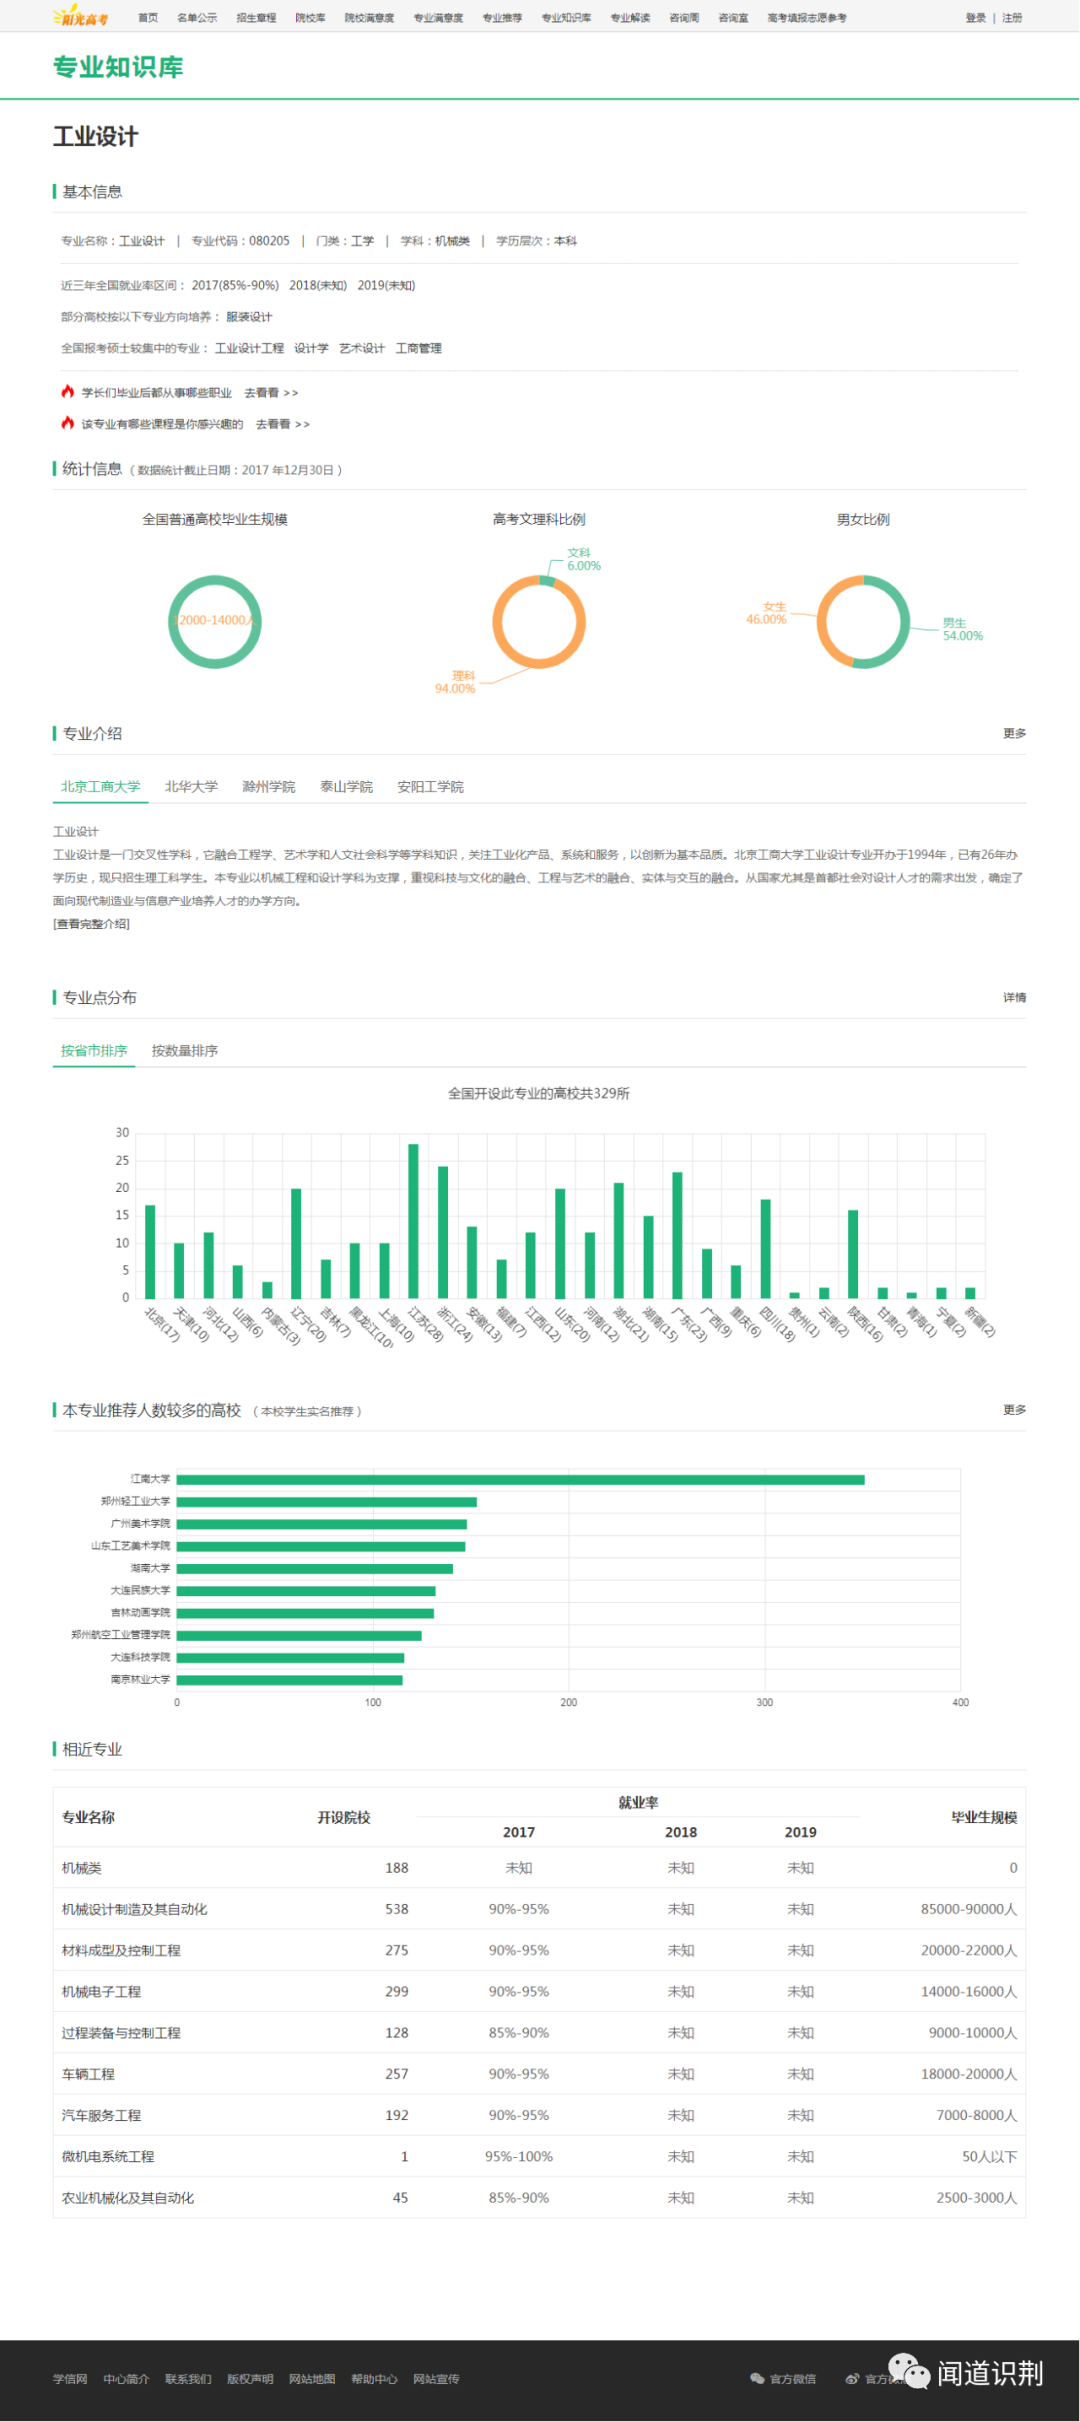Open 过程装备与控制工程 in the related majors table

[121, 2033]
